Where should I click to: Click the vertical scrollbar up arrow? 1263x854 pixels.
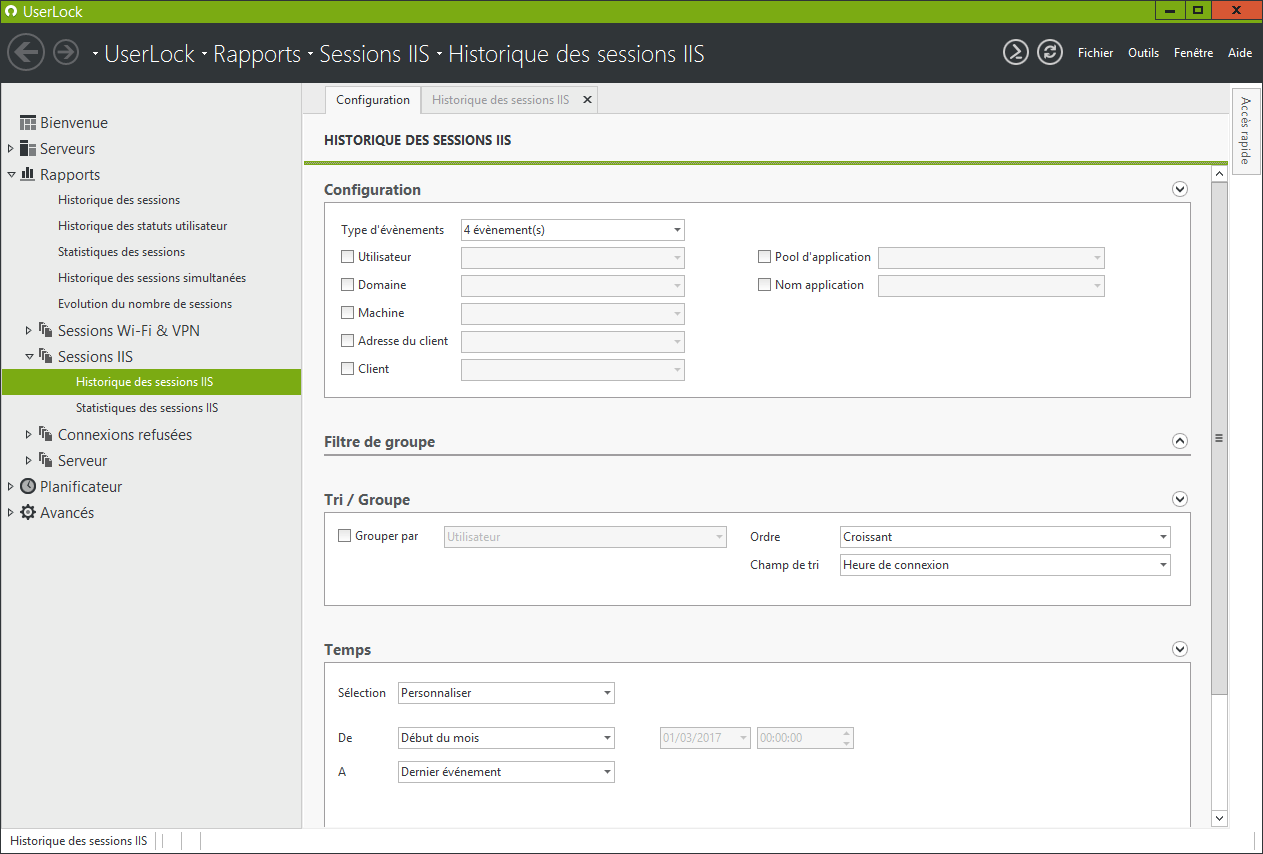click(1219, 174)
